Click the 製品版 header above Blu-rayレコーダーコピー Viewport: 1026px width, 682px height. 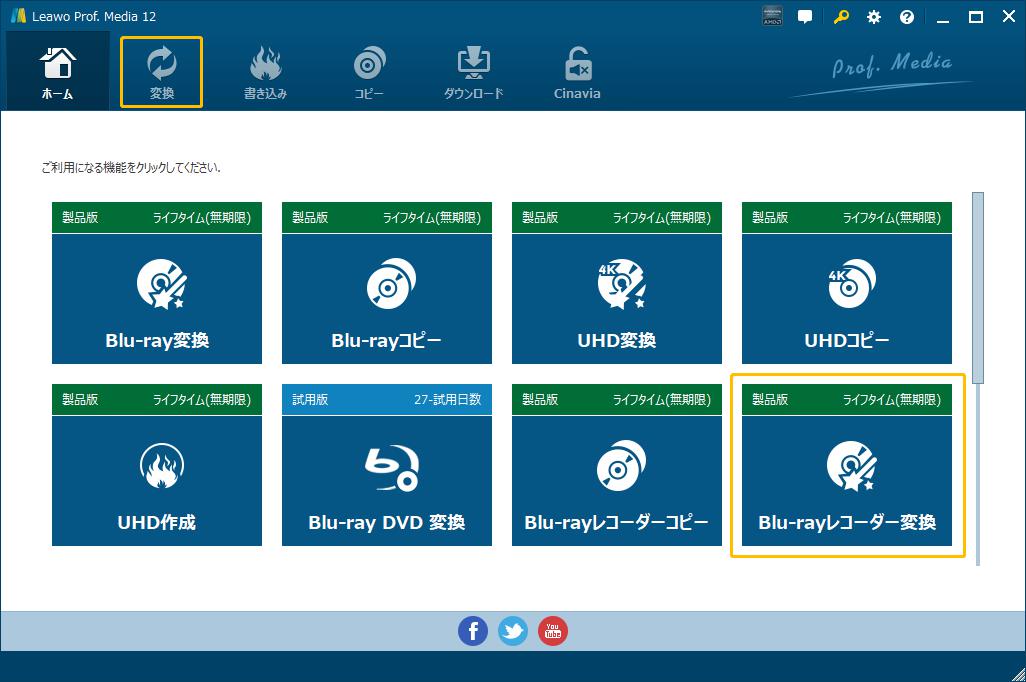pos(616,399)
